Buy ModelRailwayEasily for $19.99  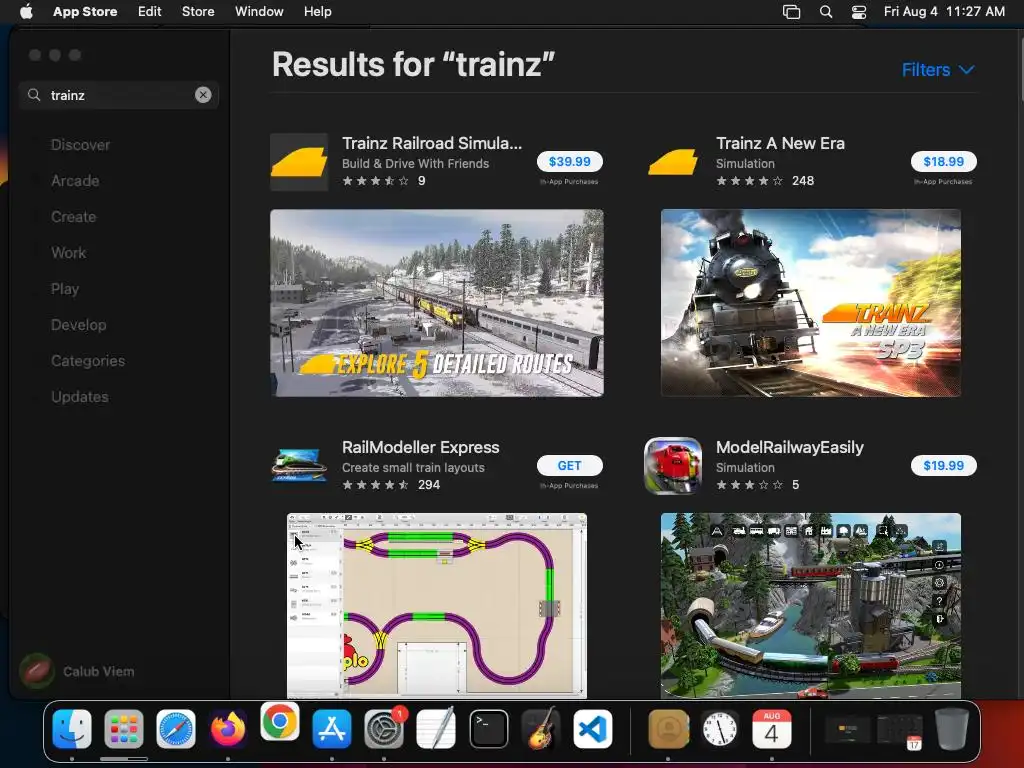coord(943,466)
